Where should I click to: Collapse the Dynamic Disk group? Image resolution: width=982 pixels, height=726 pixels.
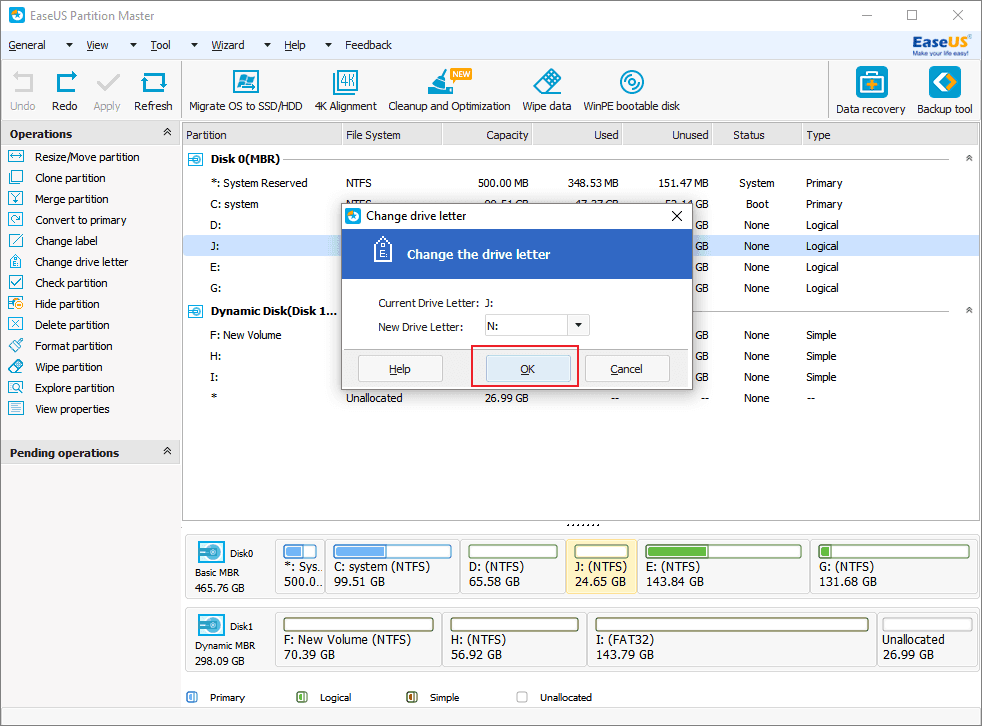(x=969, y=311)
